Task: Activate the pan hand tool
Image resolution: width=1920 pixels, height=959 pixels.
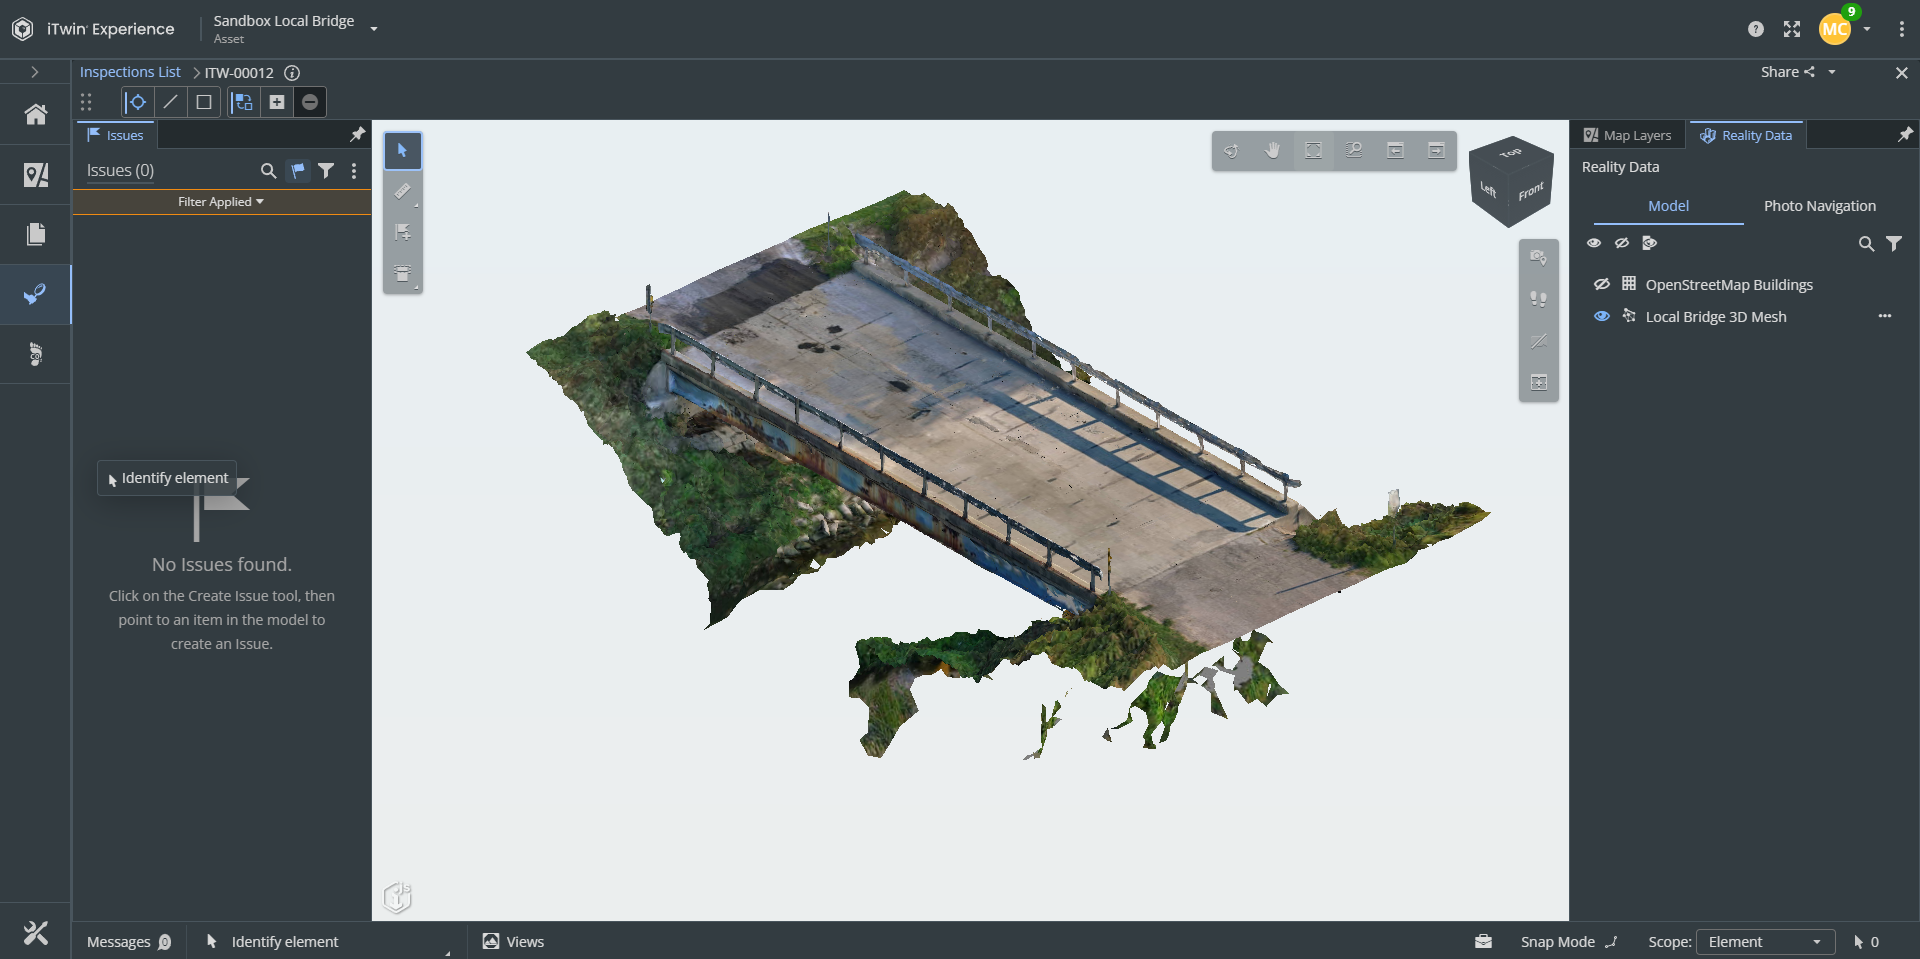Action: click(x=1273, y=151)
